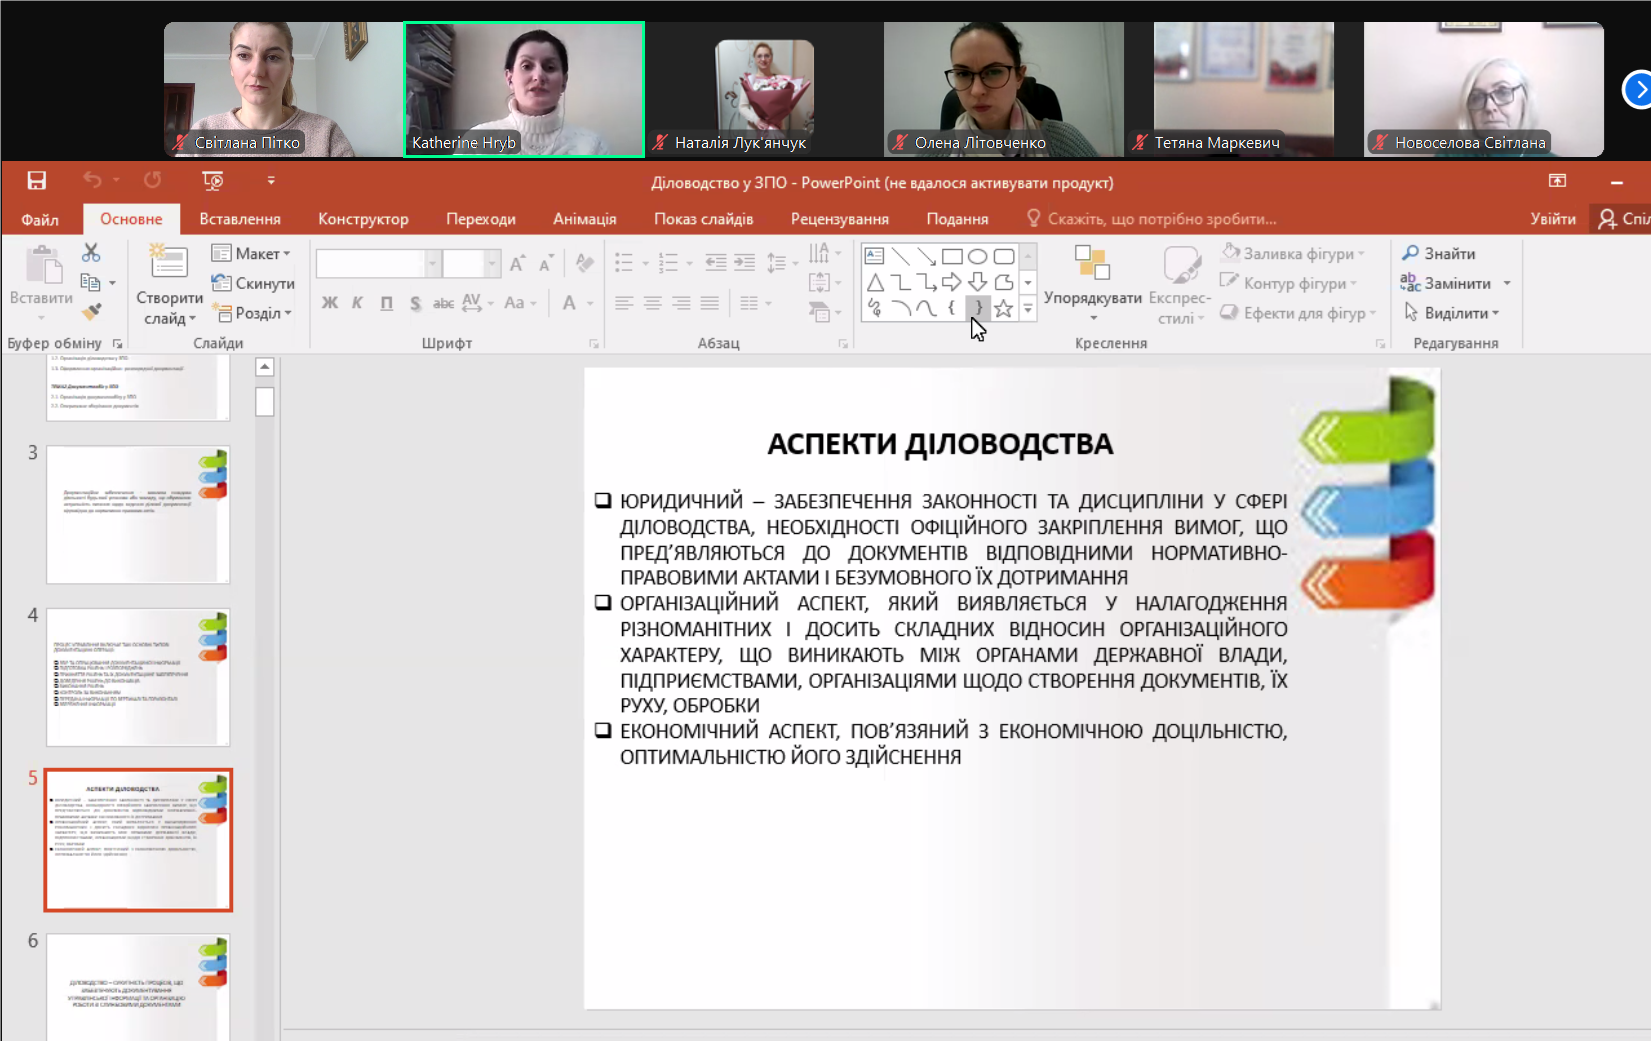Click Увійти sign-in link

1552,219
